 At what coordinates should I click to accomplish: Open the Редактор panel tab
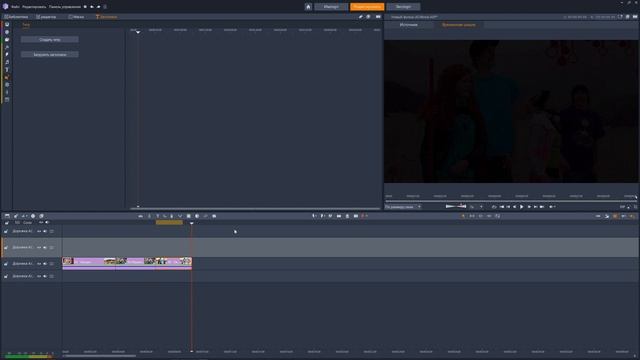click(x=46, y=17)
